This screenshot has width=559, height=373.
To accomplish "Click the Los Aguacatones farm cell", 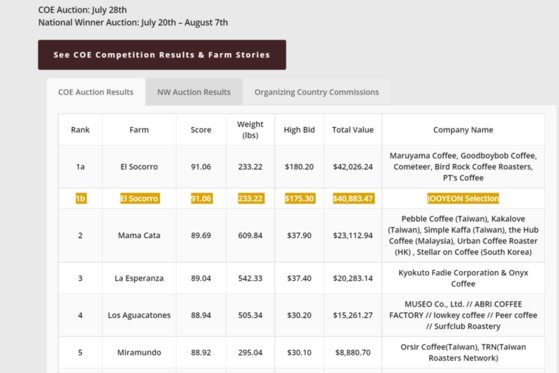I will coord(139,315).
